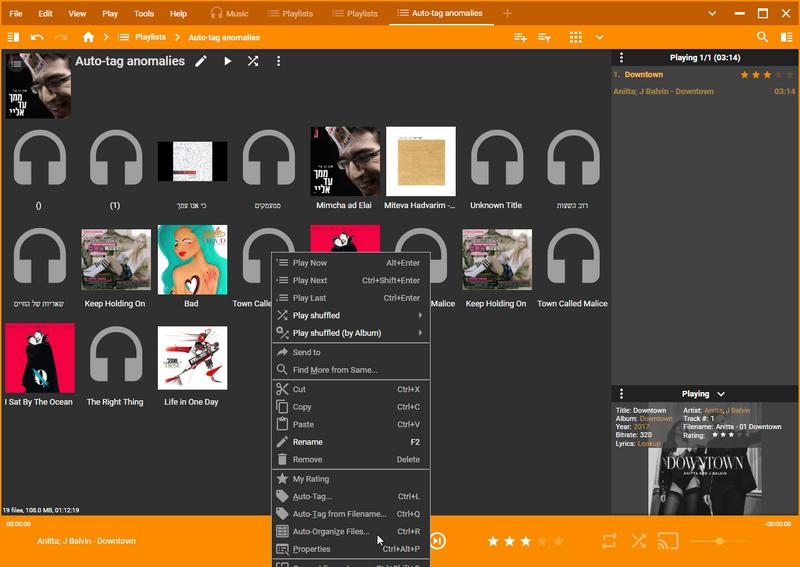Viewport: 800px width, 567px height.
Task: Shuffle the Auto-tag anomalies playlist from its header
Action: click(x=253, y=61)
